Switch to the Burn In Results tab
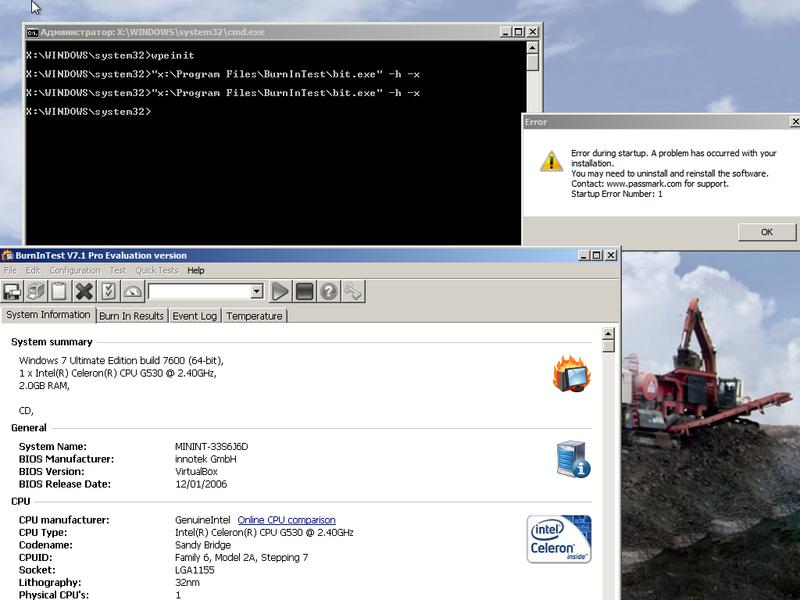Screen dimensions: 800x600 coord(132,316)
